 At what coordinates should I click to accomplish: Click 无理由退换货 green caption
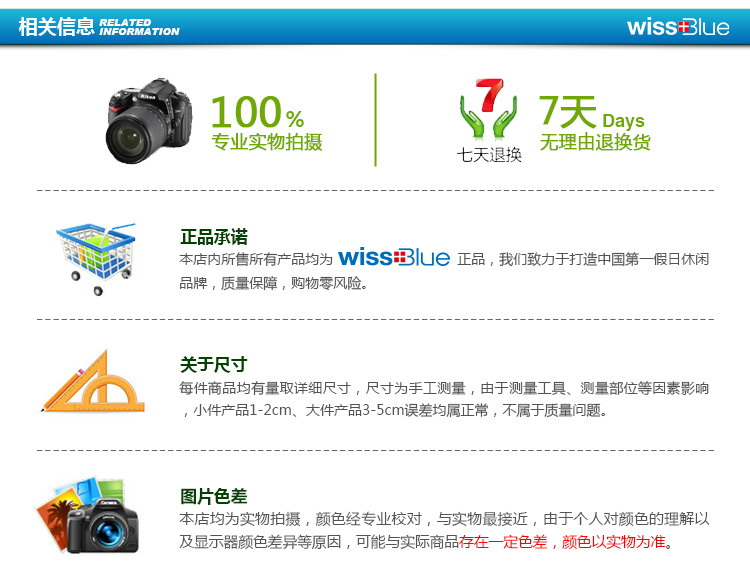tap(595, 142)
